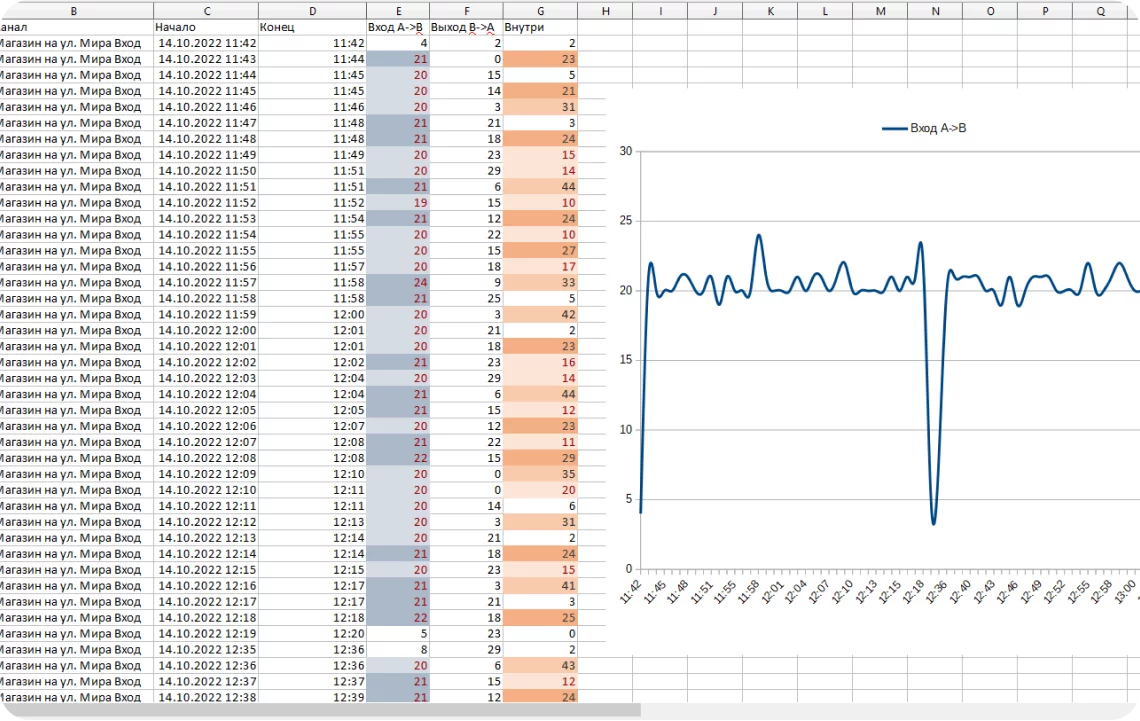Select cell '14.10.2022 12:19'
This screenshot has height=721, width=1140.
tap(206, 634)
